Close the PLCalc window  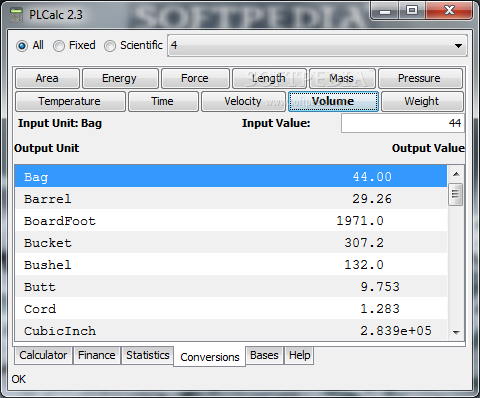[x=449, y=11]
